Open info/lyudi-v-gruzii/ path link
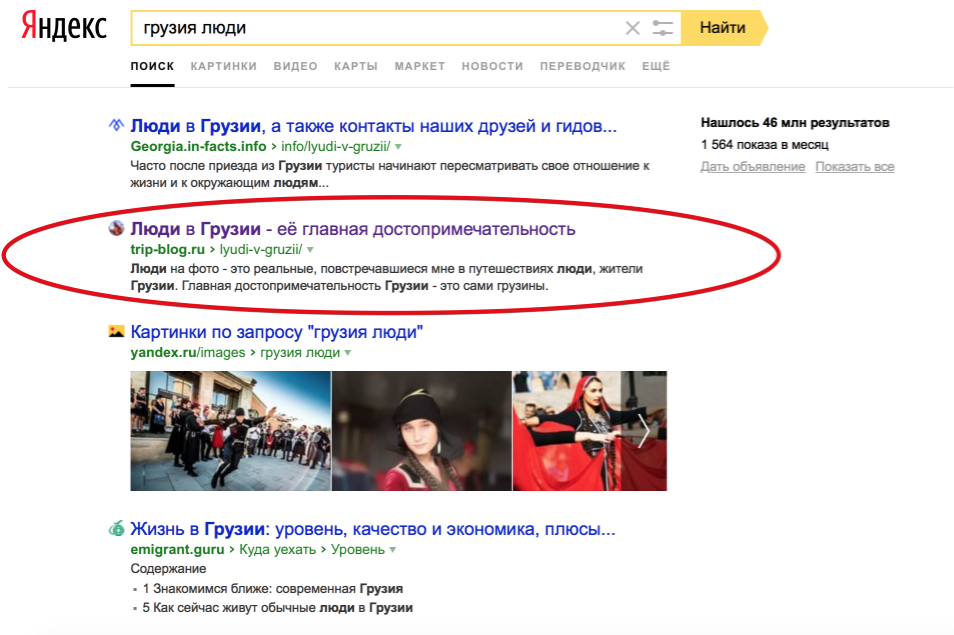Image resolution: width=954 pixels, height=635 pixels. (336, 147)
